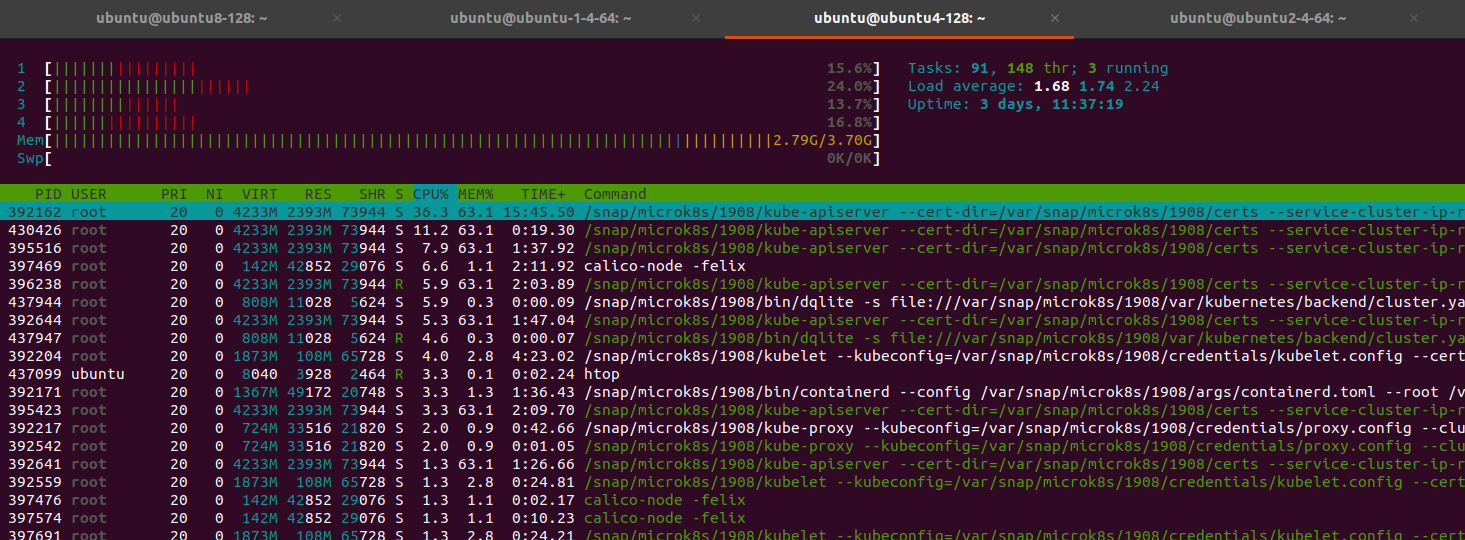Screen dimensions: 1465x540
Task: Sort processes by the PID column header
Action: tap(47, 194)
